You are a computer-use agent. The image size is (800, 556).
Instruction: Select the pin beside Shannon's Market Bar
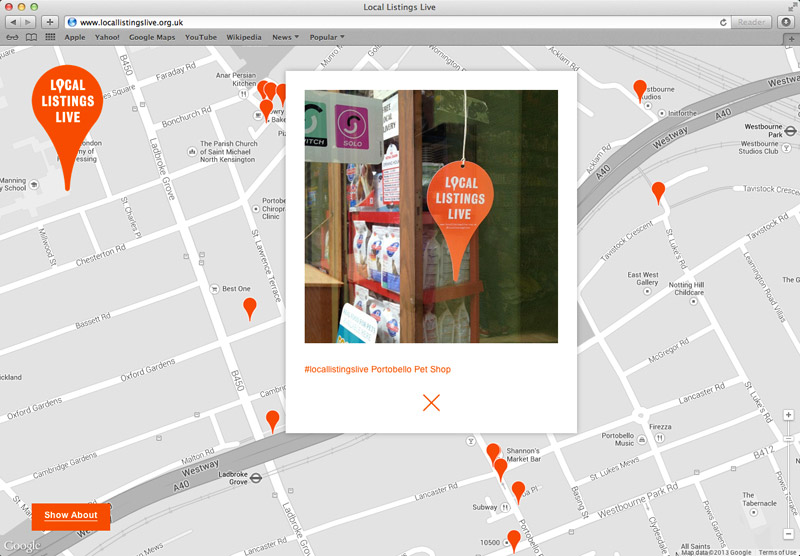tap(493, 453)
